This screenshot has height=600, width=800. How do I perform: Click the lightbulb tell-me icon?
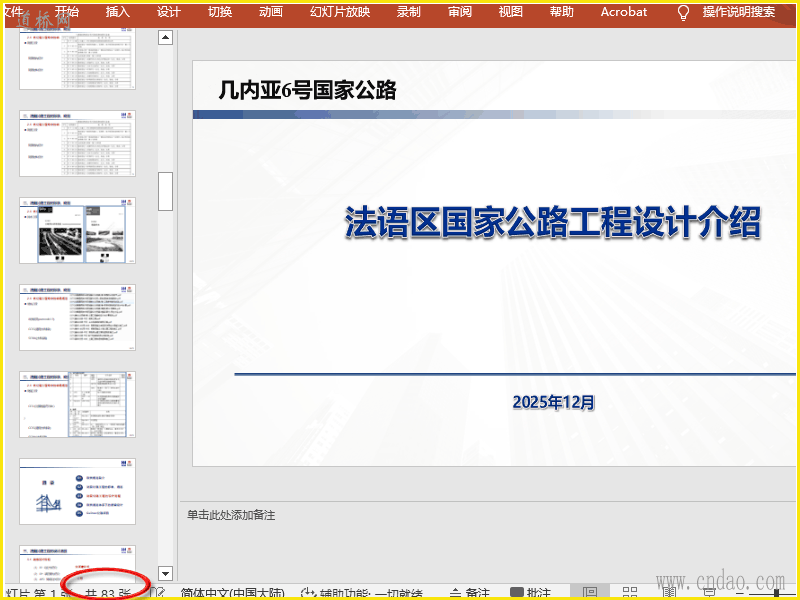click(683, 12)
